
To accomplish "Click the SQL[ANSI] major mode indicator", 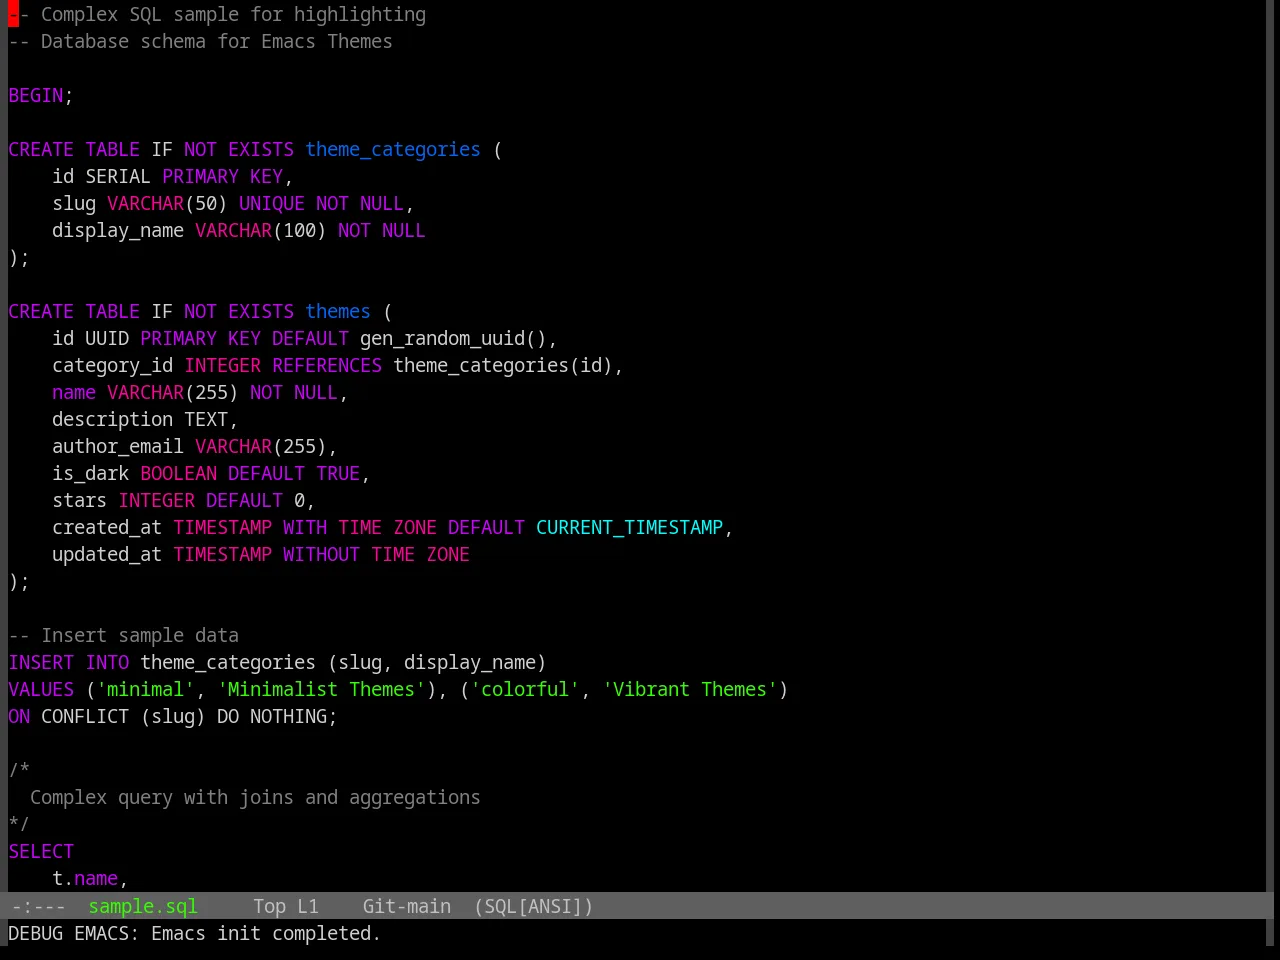I will [x=533, y=906].
